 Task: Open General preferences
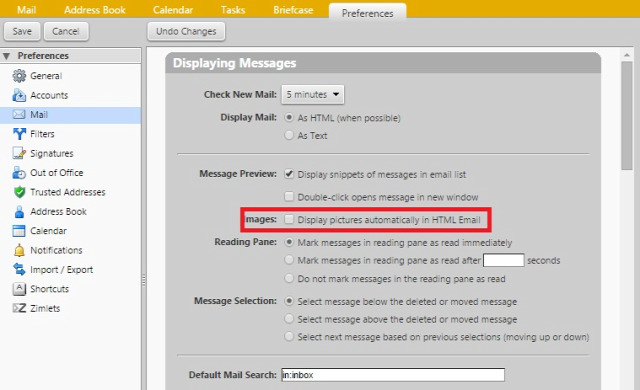46,76
